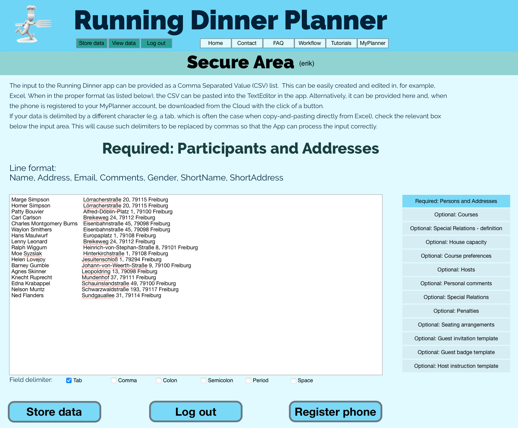518x428 pixels.
Task: Click inside the participants text area
Action: tap(196, 285)
